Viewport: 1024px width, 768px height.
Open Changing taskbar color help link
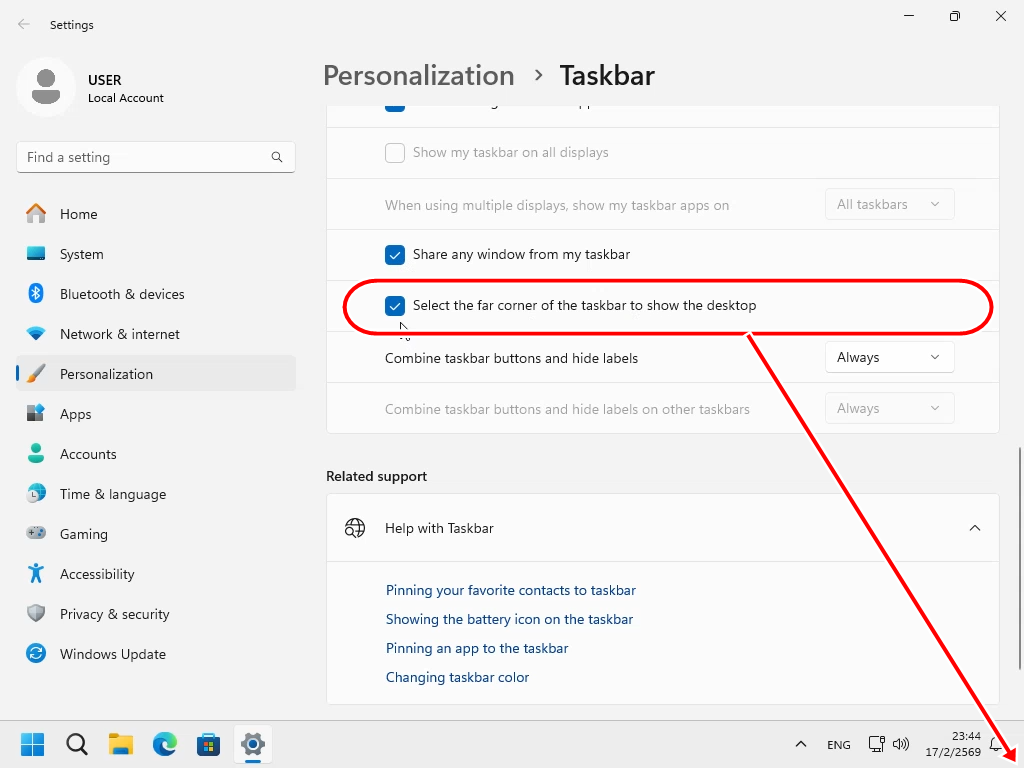pos(457,677)
